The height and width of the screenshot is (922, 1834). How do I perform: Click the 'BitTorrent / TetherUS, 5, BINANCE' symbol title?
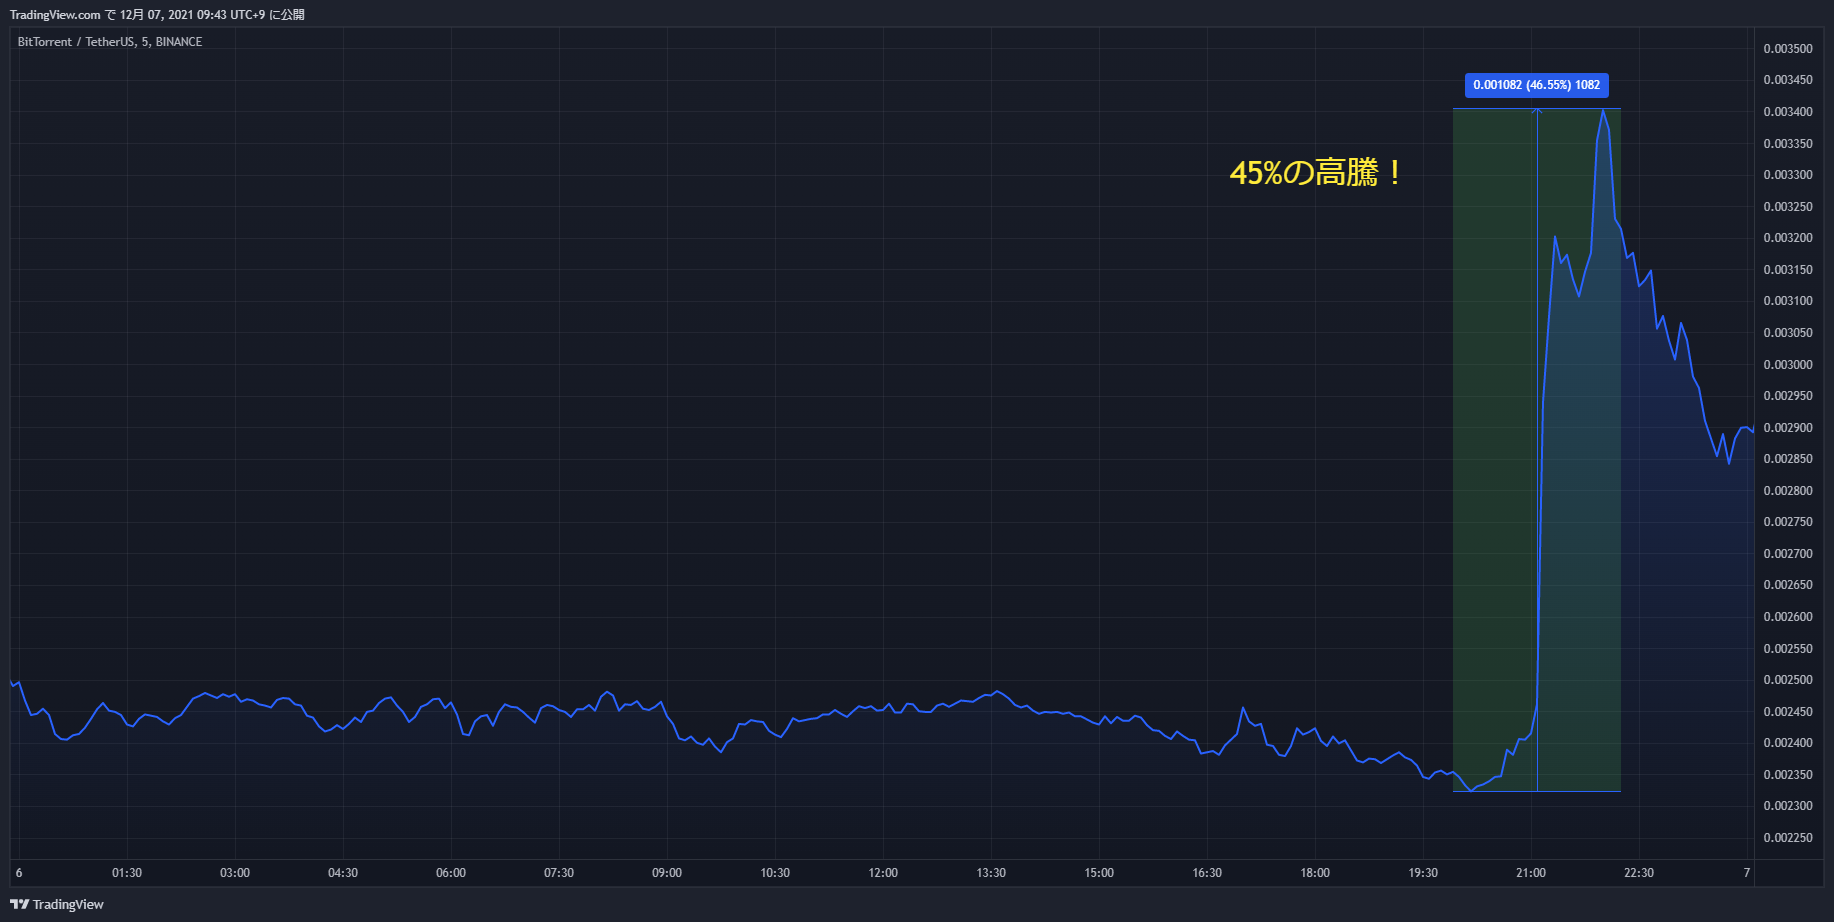110,42
